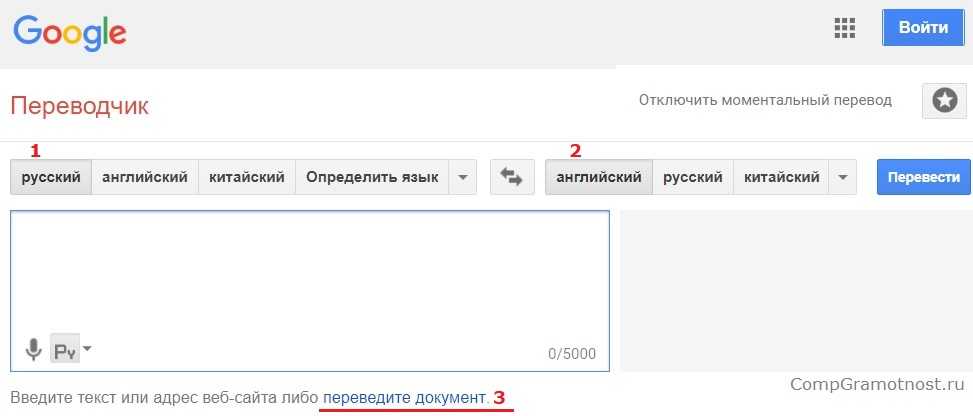Select китайский as target language
Screen dimensions: 973x416
[781, 177]
